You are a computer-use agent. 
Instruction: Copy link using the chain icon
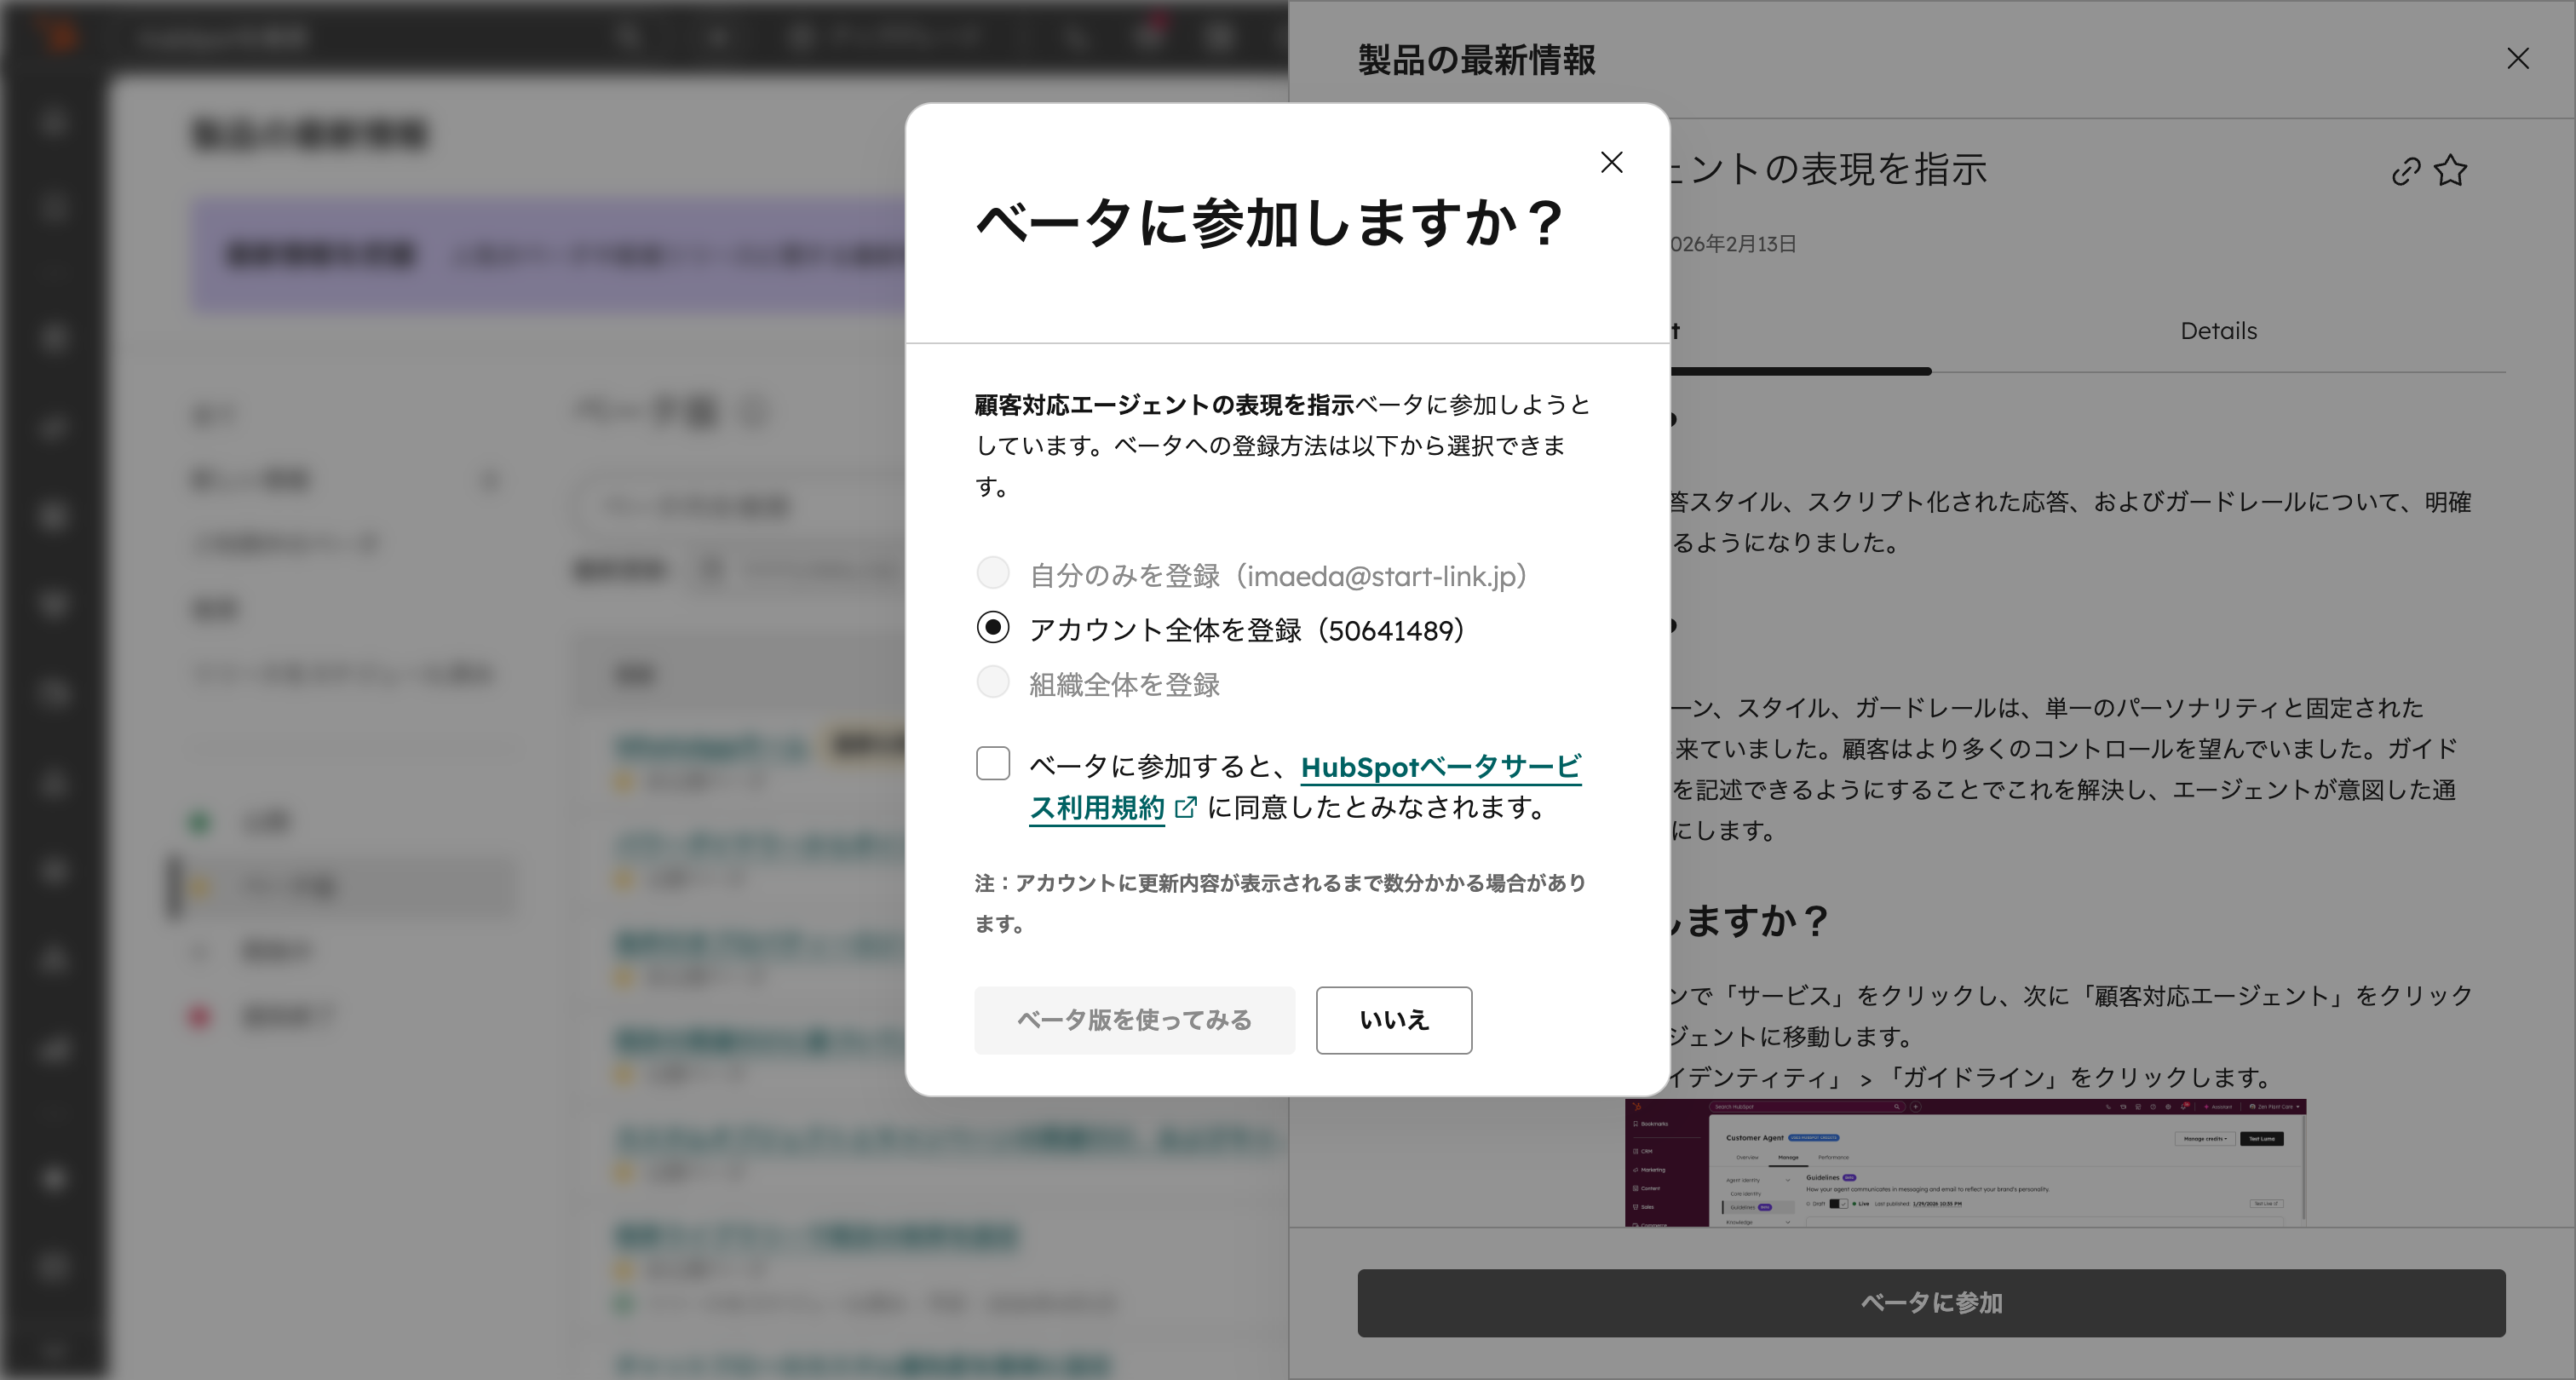2405,171
